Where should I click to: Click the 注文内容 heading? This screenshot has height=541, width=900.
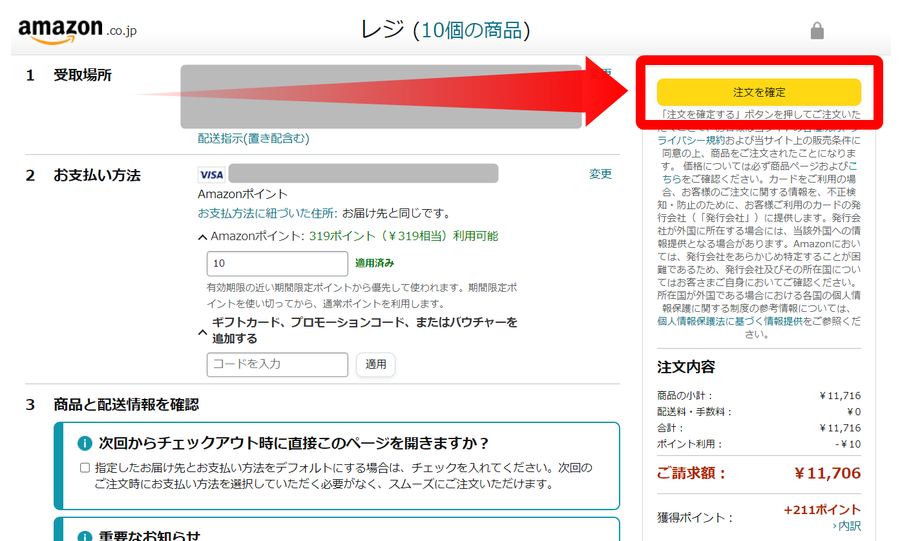(686, 367)
